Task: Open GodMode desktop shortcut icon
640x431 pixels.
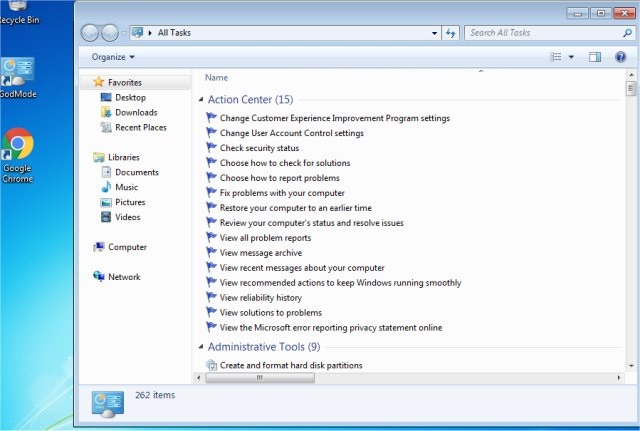Action: (x=17, y=76)
